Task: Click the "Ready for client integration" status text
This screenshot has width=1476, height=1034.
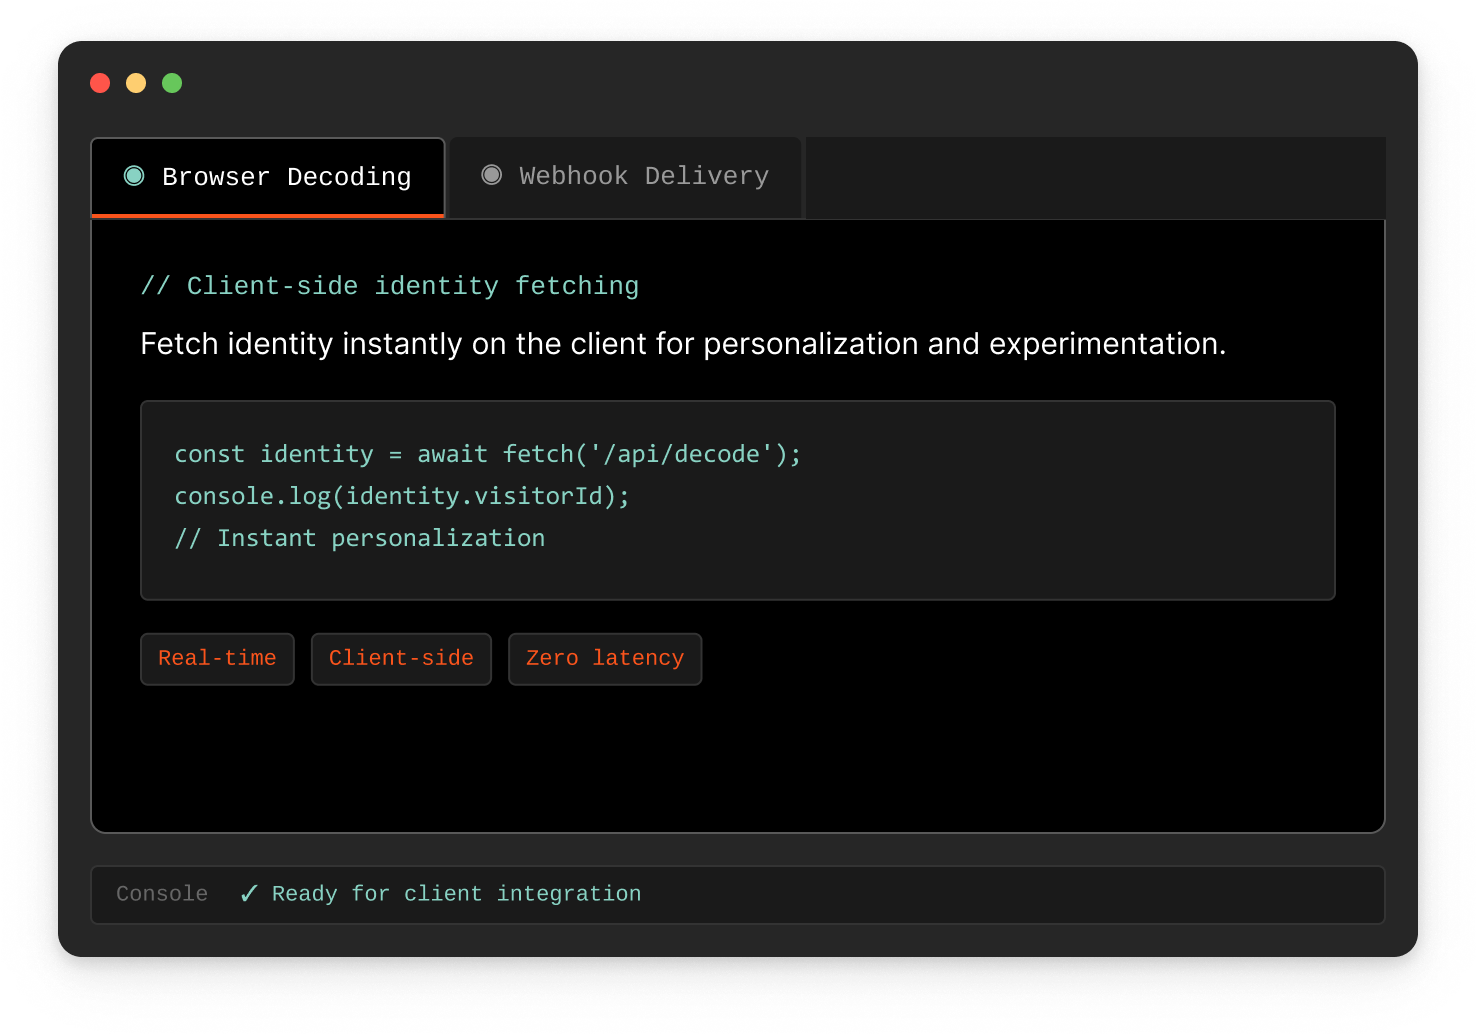Action: [456, 894]
